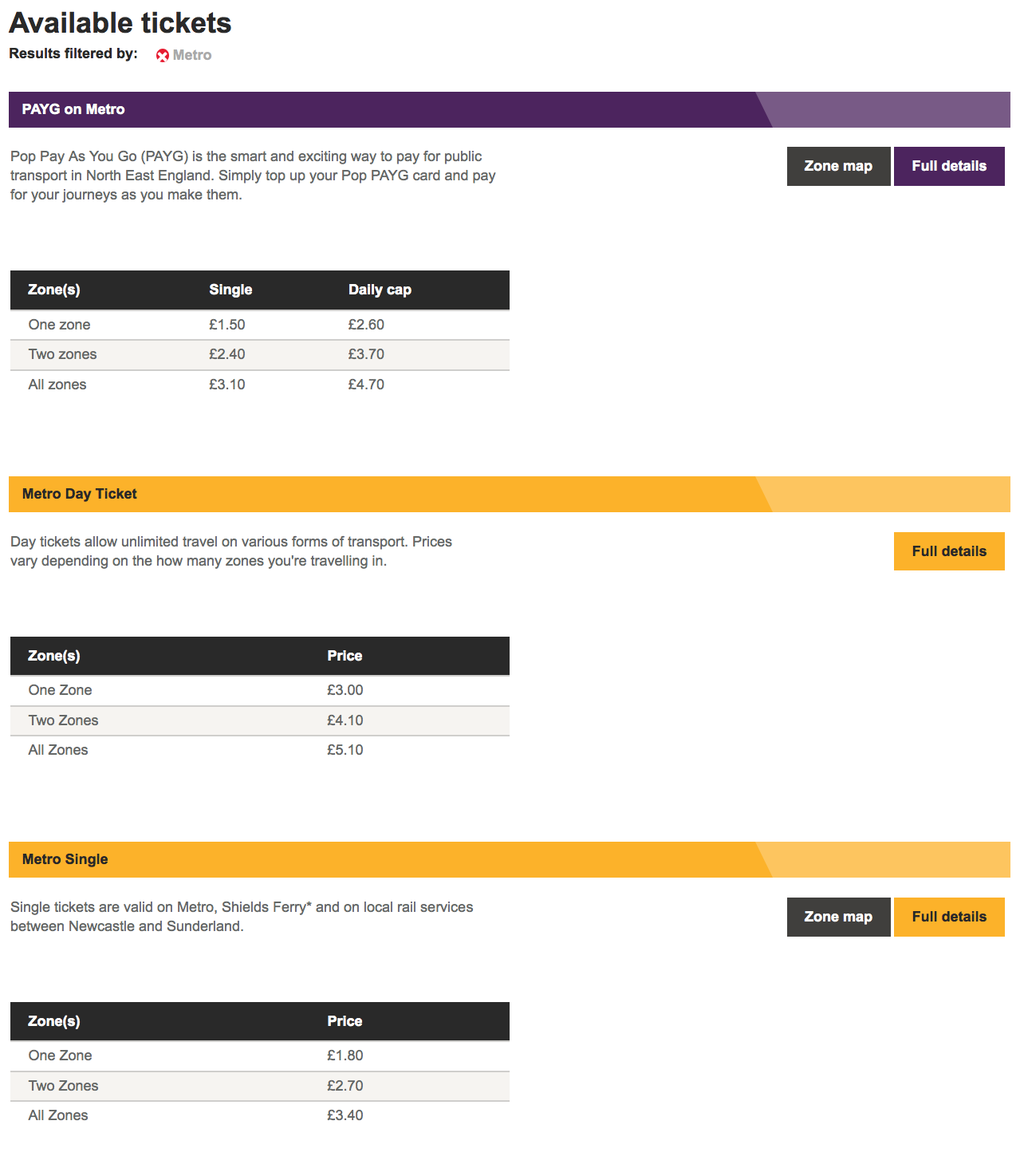1024x1176 pixels.
Task: Click the Metro Day Ticket section header
Action: (x=509, y=494)
